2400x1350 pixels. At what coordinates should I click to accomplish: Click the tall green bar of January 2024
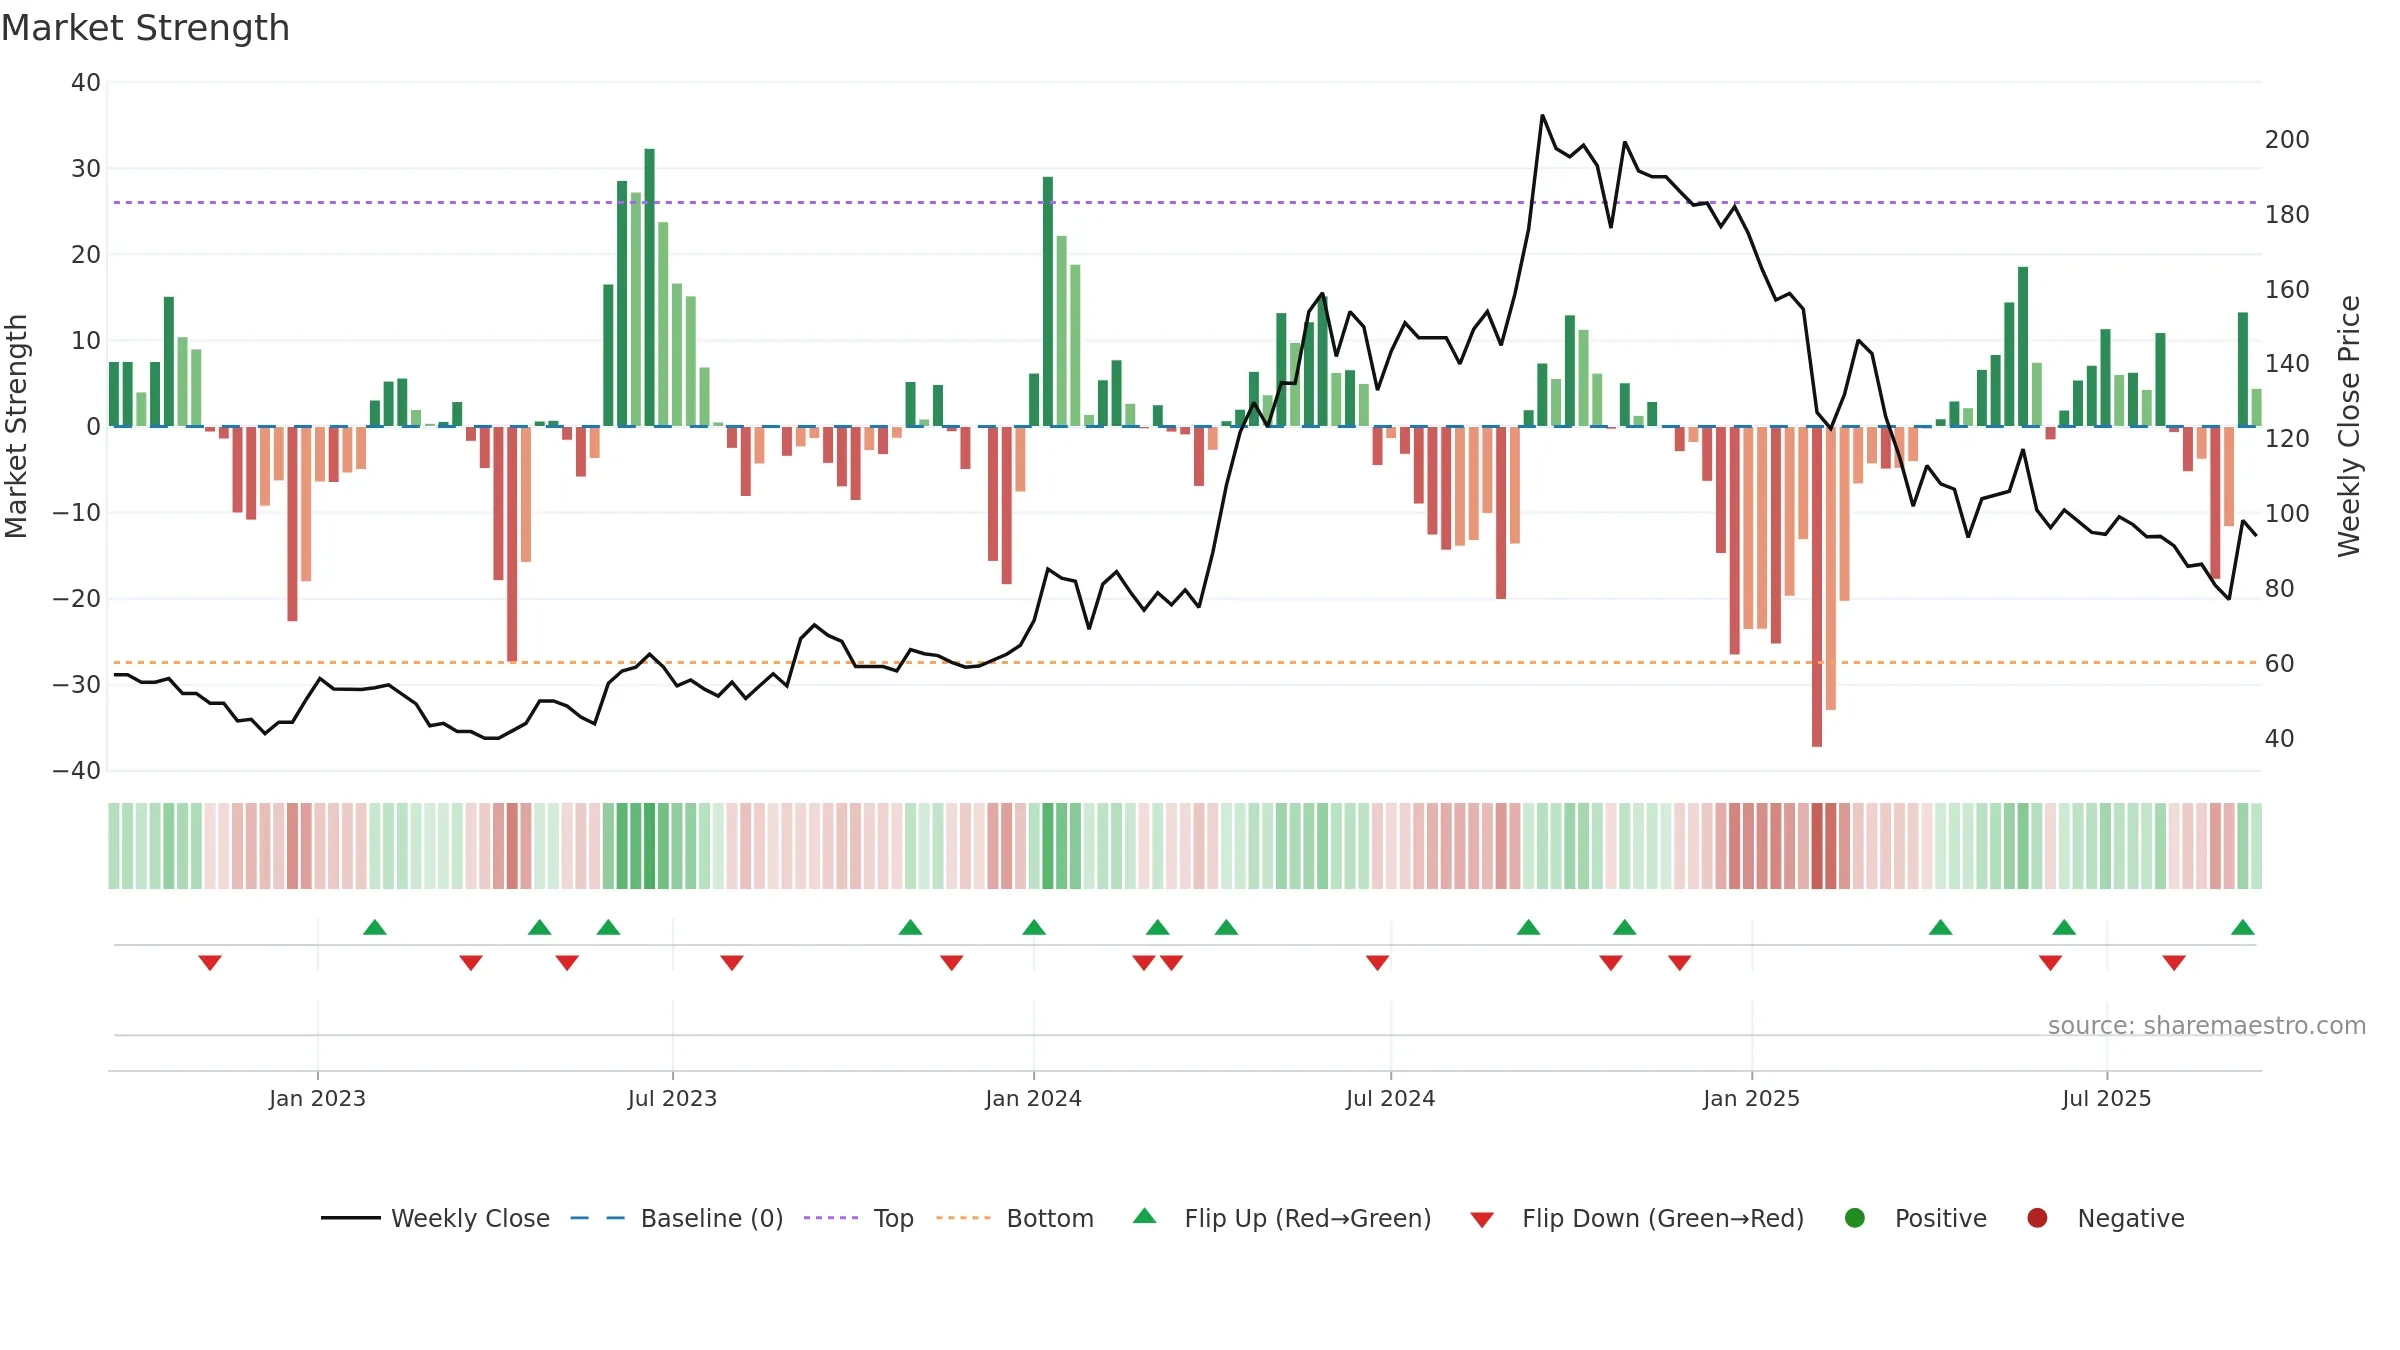[1048, 302]
